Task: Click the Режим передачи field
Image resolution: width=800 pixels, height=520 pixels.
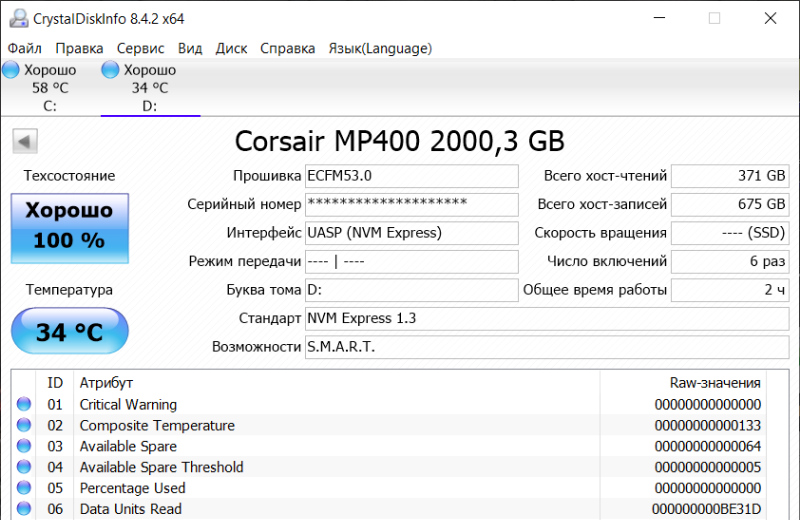Action: click(x=412, y=261)
